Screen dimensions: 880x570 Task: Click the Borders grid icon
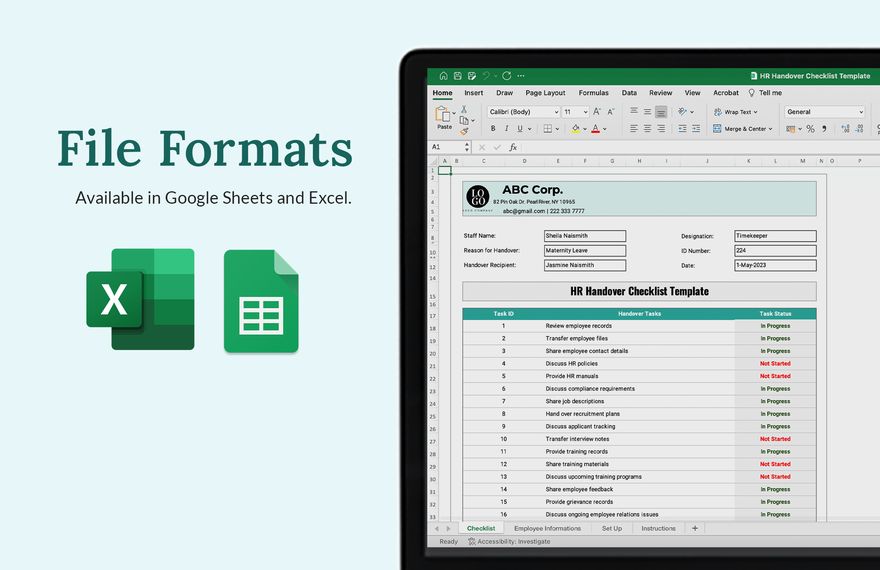point(548,129)
